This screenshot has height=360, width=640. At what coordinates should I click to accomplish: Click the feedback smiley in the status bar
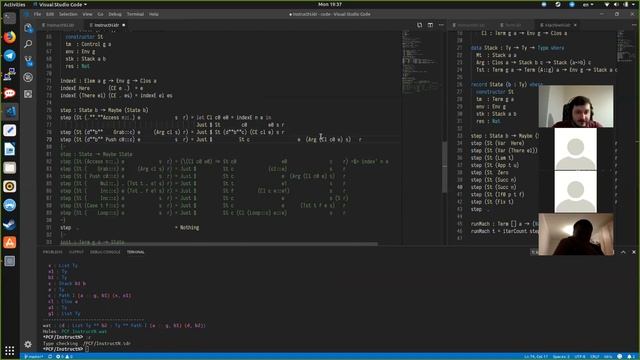tap(620, 356)
